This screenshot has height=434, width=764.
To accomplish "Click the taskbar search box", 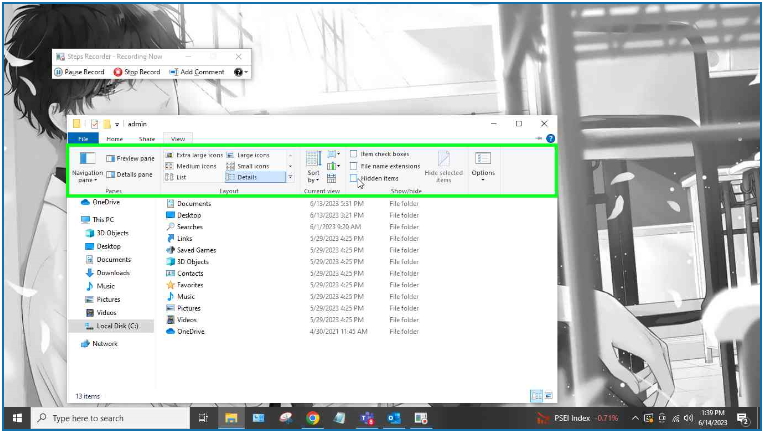I will tap(111, 418).
